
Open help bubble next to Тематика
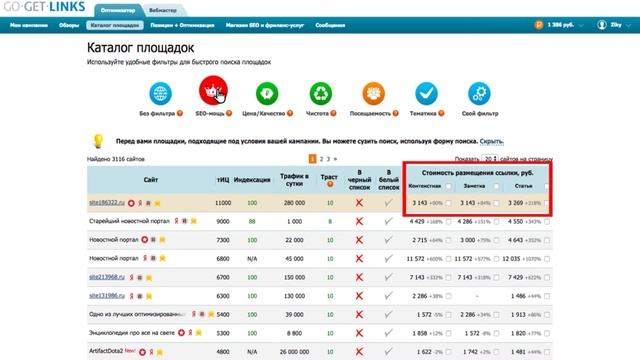click(441, 113)
